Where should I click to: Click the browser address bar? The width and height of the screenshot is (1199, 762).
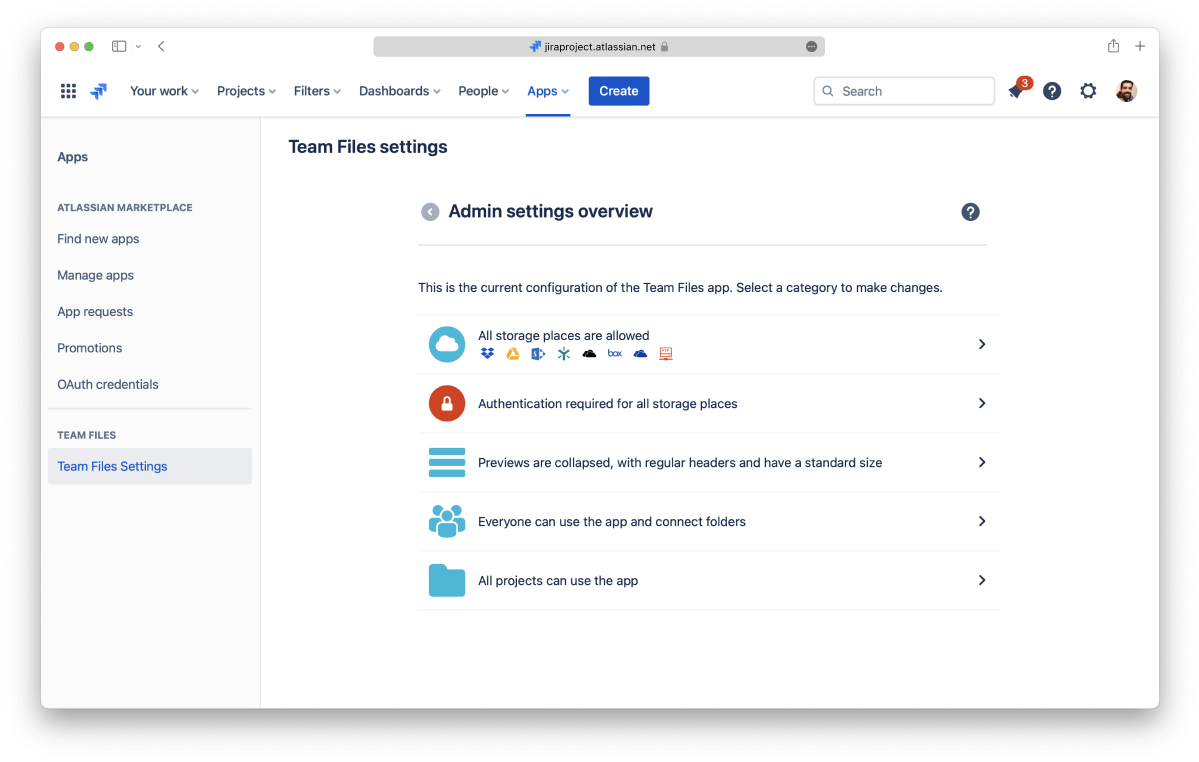pyautogui.click(x=599, y=47)
